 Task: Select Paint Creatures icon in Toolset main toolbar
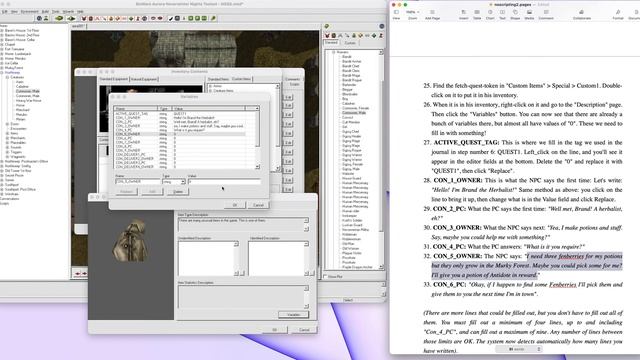pos(84,18)
